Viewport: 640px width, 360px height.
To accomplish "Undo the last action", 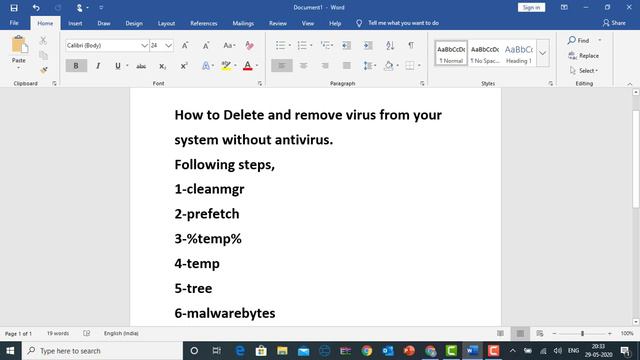I will 36,8.
